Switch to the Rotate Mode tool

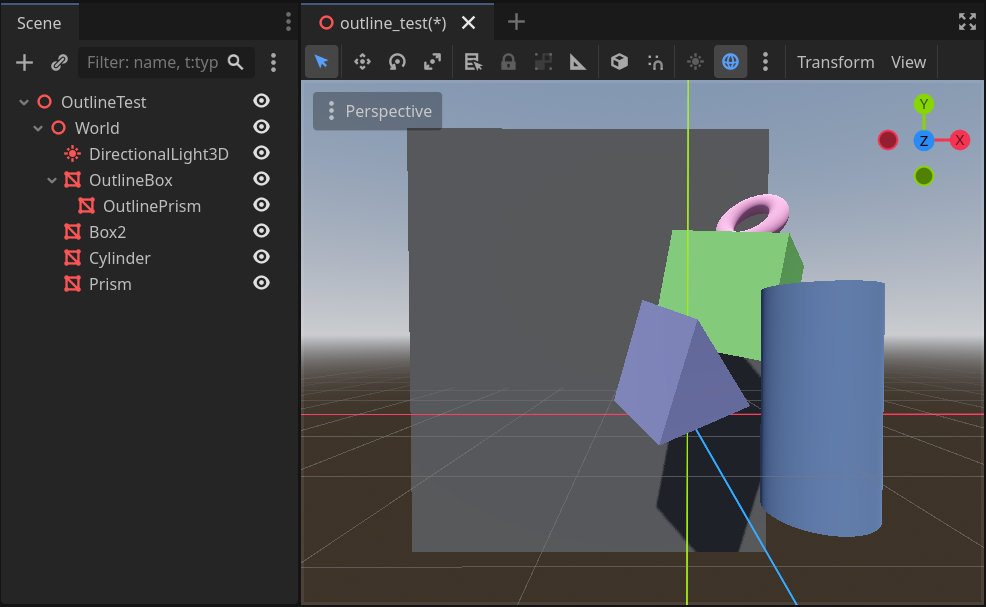pyautogui.click(x=397, y=62)
